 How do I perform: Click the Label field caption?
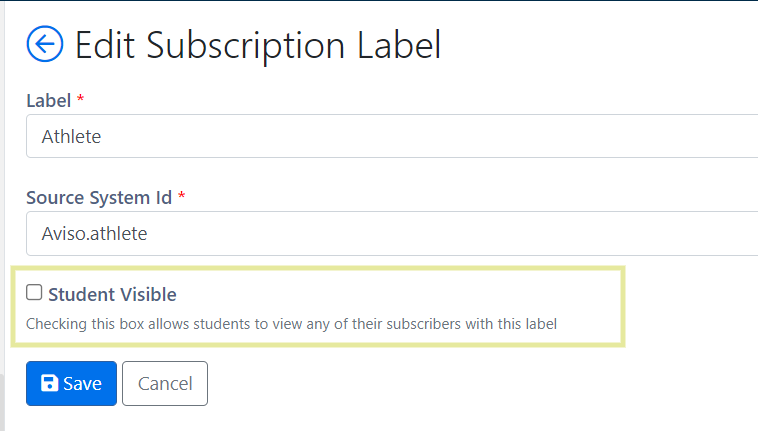point(49,101)
